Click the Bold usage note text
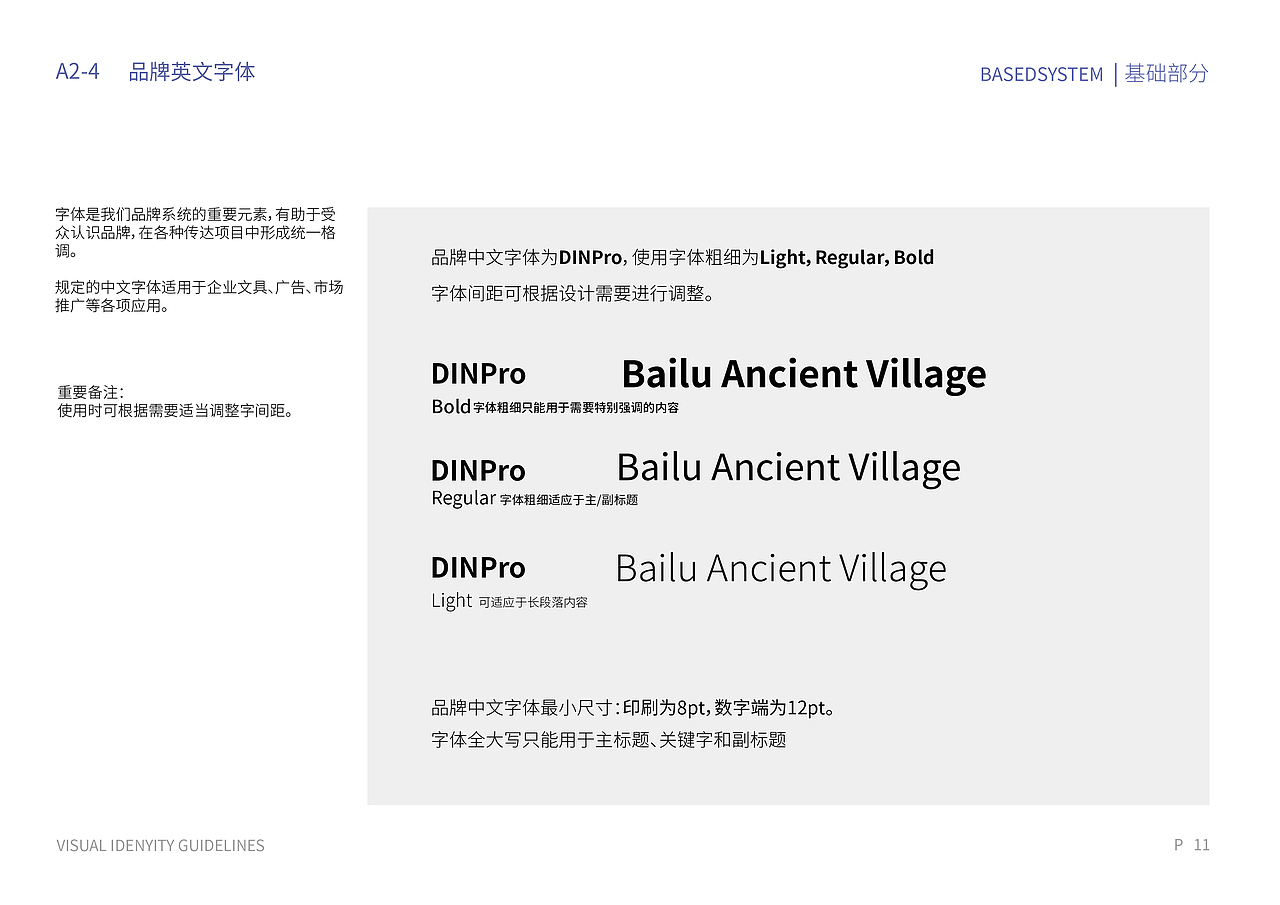The width and height of the screenshot is (1280, 905). click(x=554, y=407)
